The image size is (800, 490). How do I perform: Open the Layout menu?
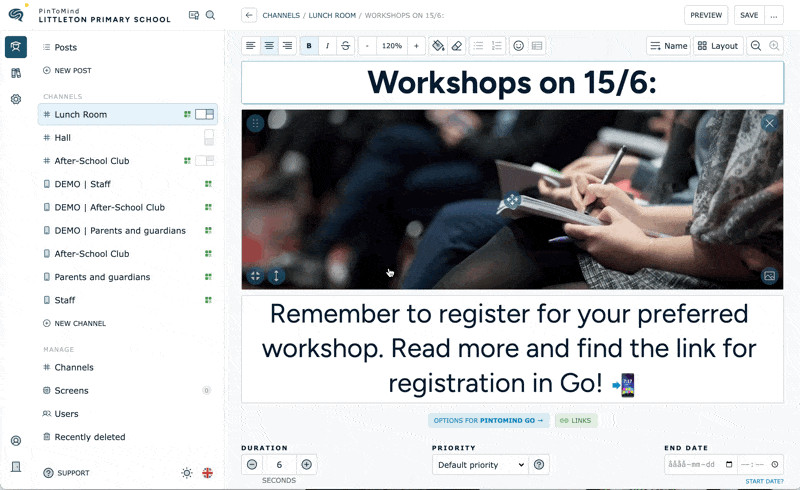[x=718, y=46]
